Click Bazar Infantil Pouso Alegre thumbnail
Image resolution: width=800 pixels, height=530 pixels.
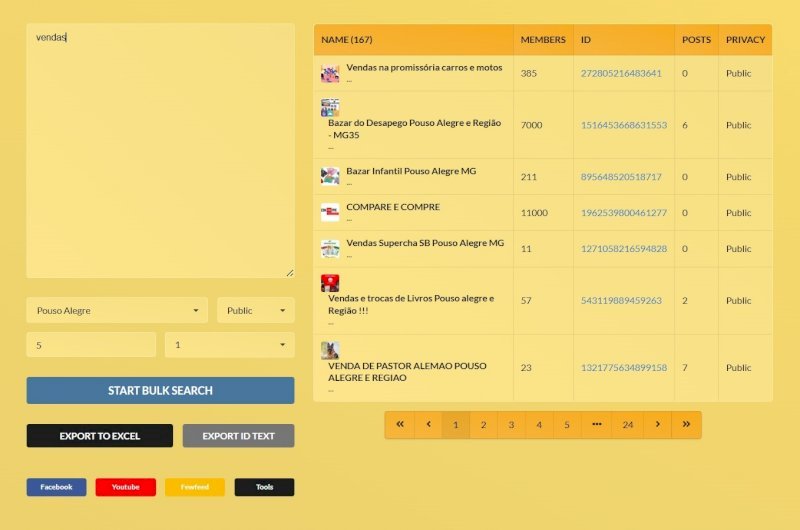coord(330,176)
